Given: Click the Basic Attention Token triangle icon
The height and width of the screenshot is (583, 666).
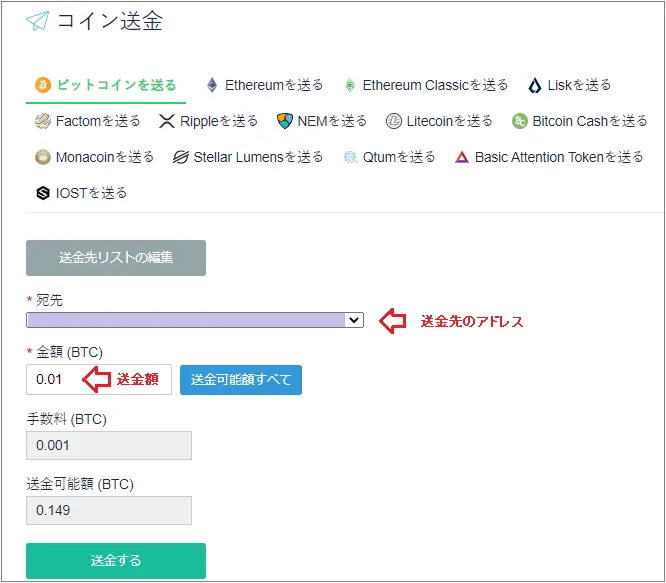Looking at the screenshot, I should click(462, 157).
